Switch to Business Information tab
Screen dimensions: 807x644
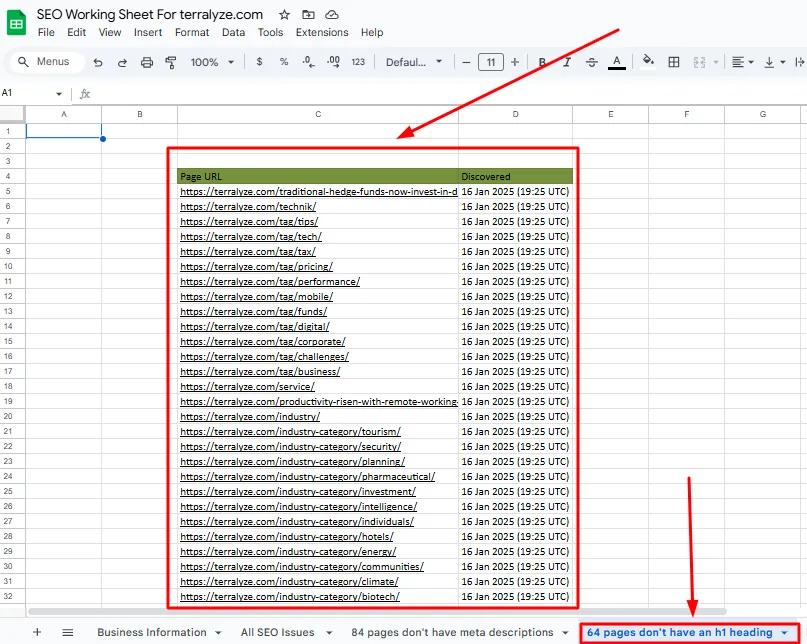[x=152, y=632]
